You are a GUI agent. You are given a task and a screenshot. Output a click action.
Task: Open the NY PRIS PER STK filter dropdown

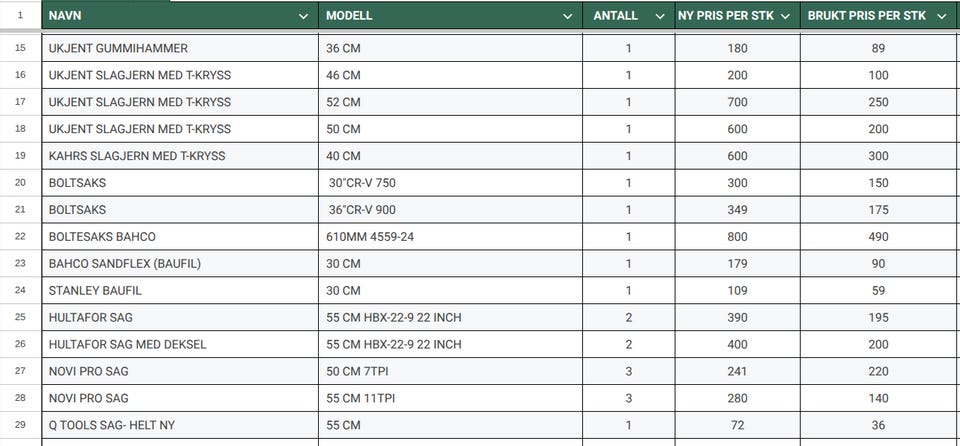[785, 16]
